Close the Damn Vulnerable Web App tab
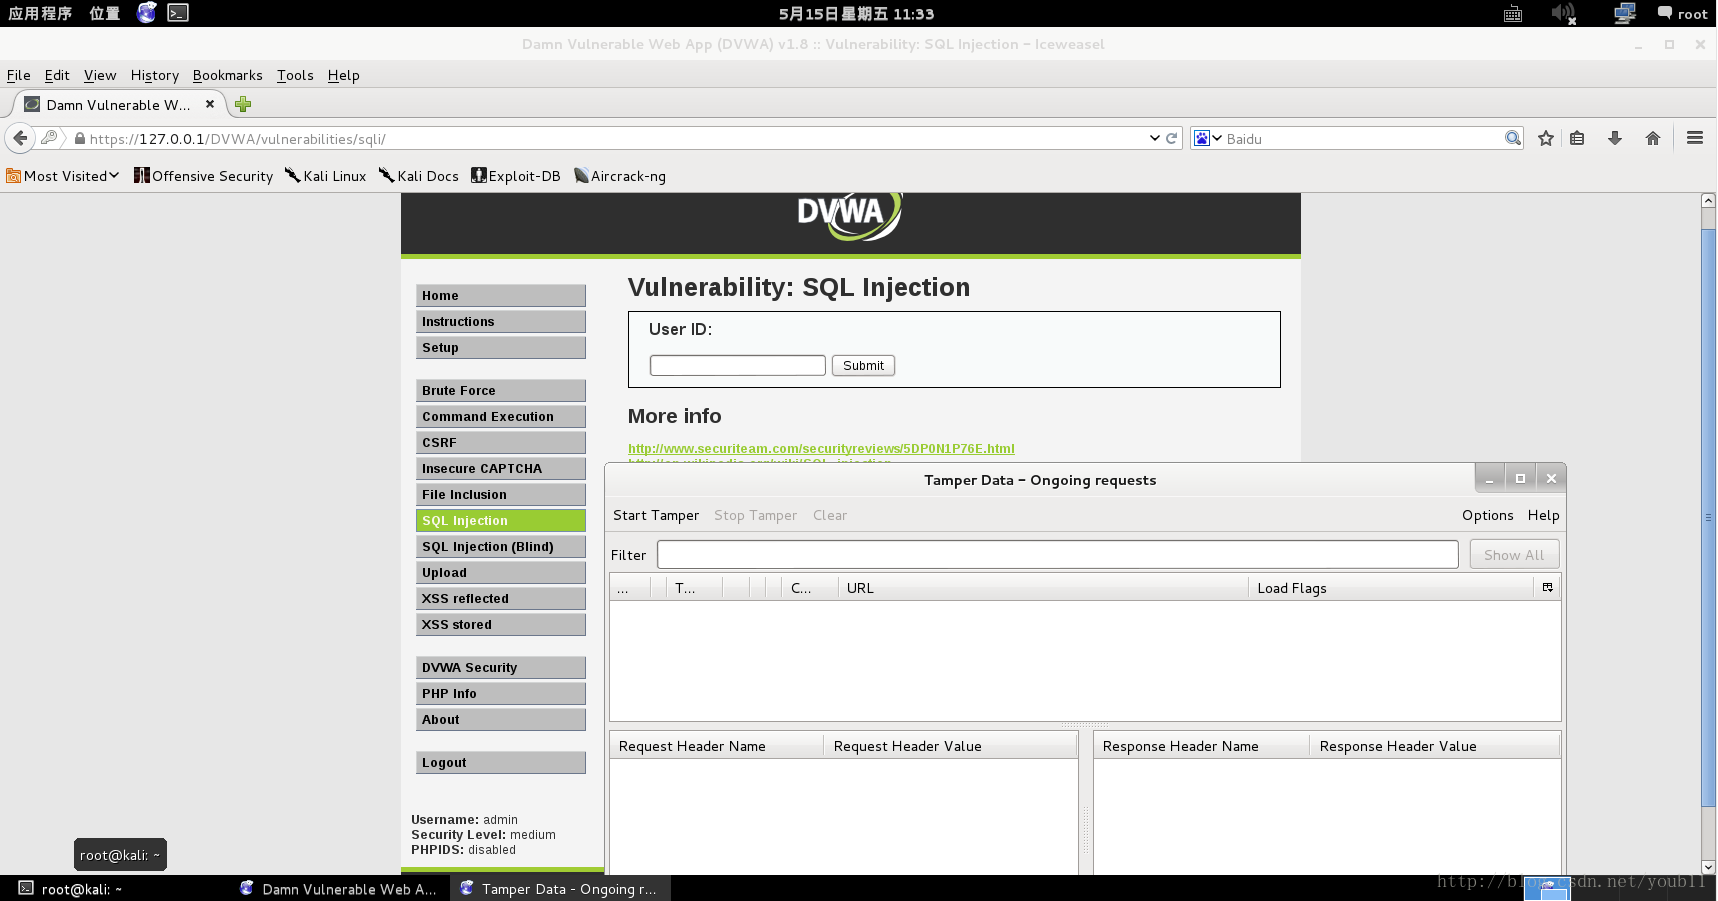Image resolution: width=1718 pixels, height=901 pixels. [210, 104]
